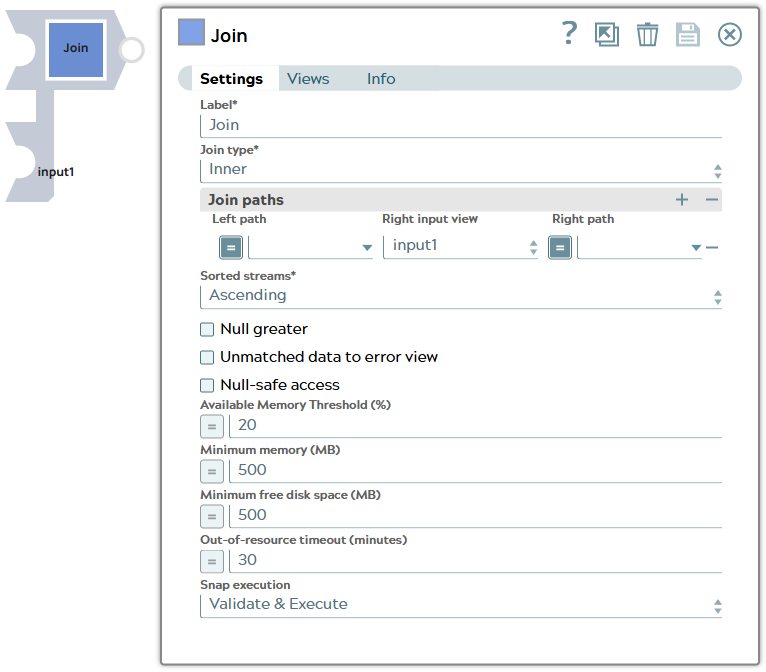
Task: Close the Join settings dialog
Action: (730, 34)
